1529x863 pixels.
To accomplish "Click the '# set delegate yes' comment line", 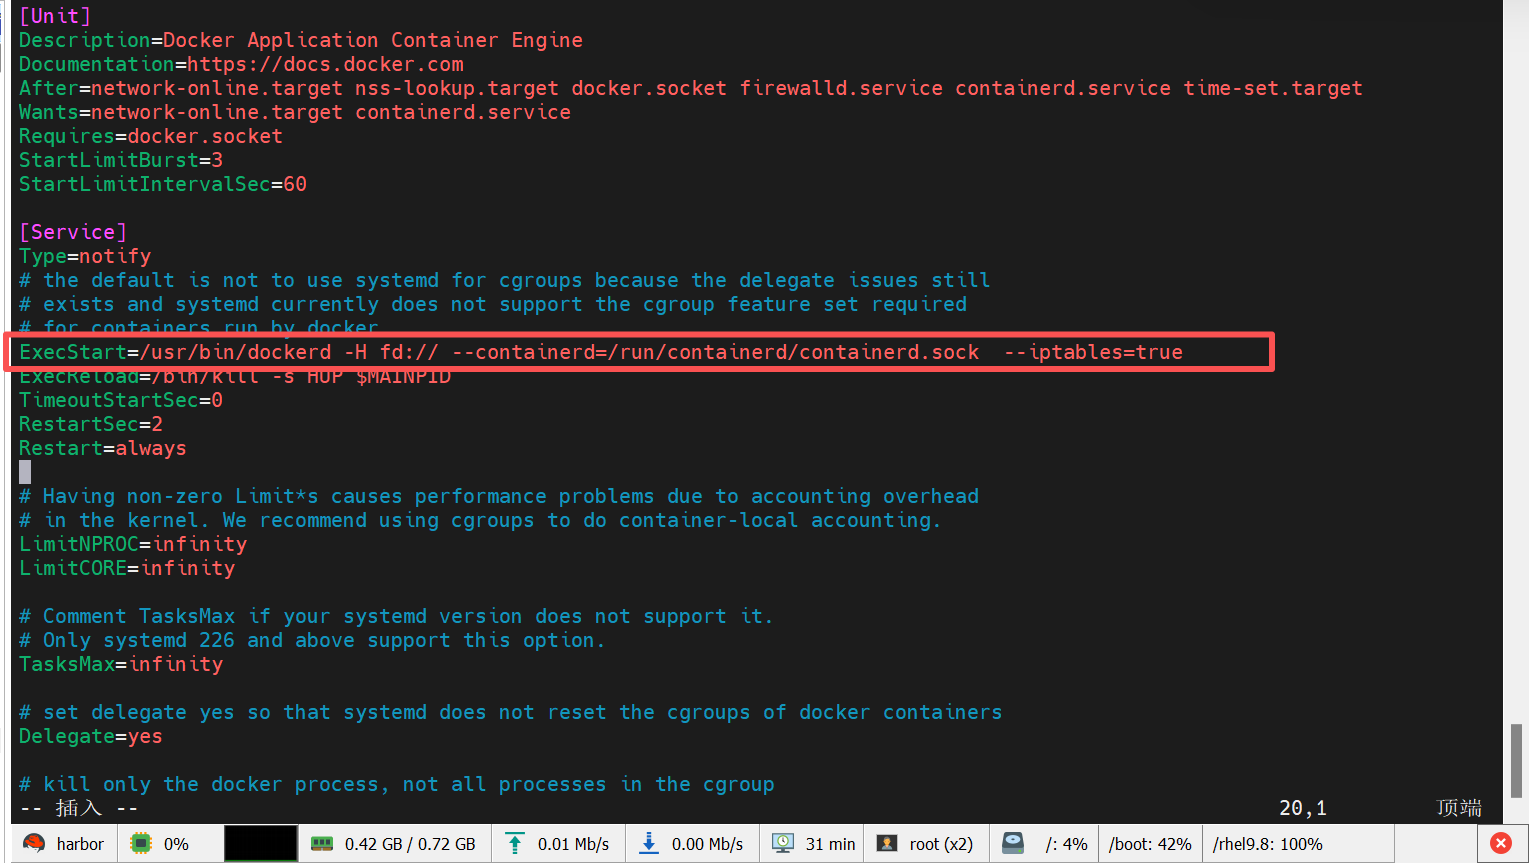I will pos(511,712).
